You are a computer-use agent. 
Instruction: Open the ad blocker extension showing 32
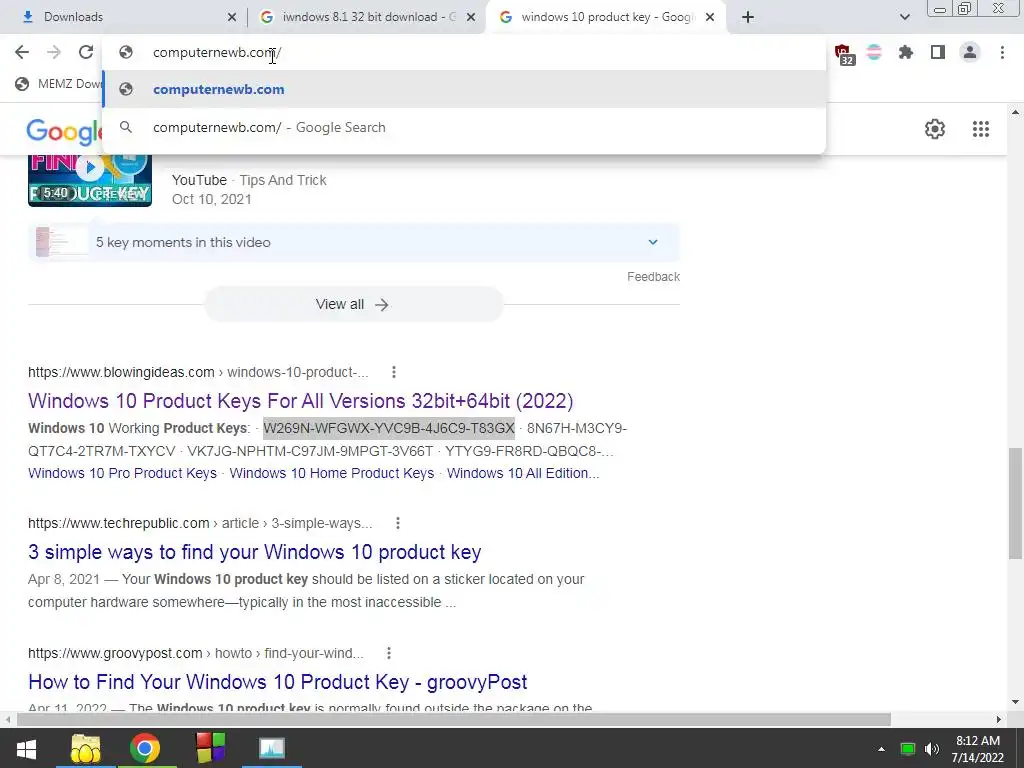pyautogui.click(x=844, y=54)
